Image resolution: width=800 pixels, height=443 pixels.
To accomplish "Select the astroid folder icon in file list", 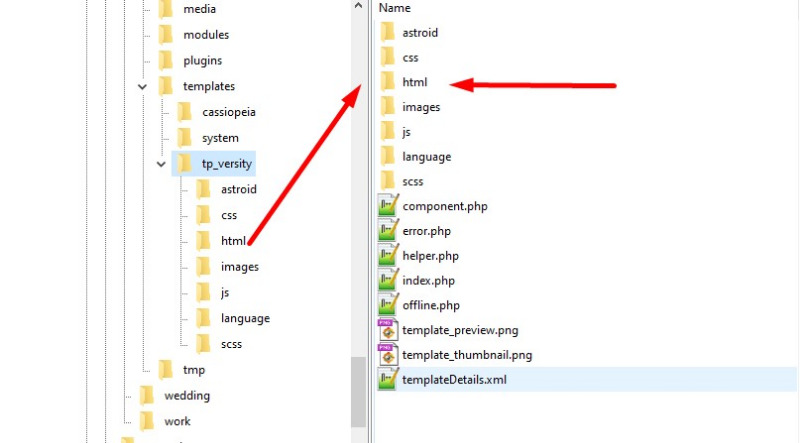I will pyautogui.click(x=388, y=33).
